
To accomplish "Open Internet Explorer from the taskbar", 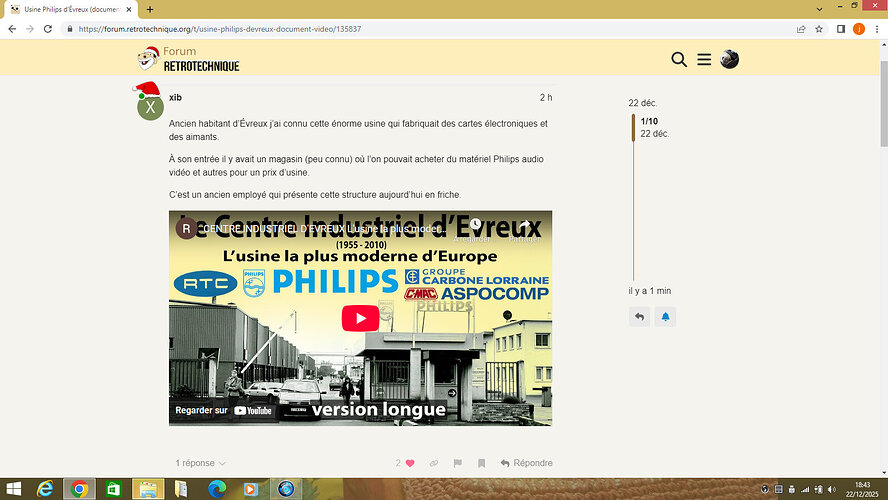I will click(45, 489).
